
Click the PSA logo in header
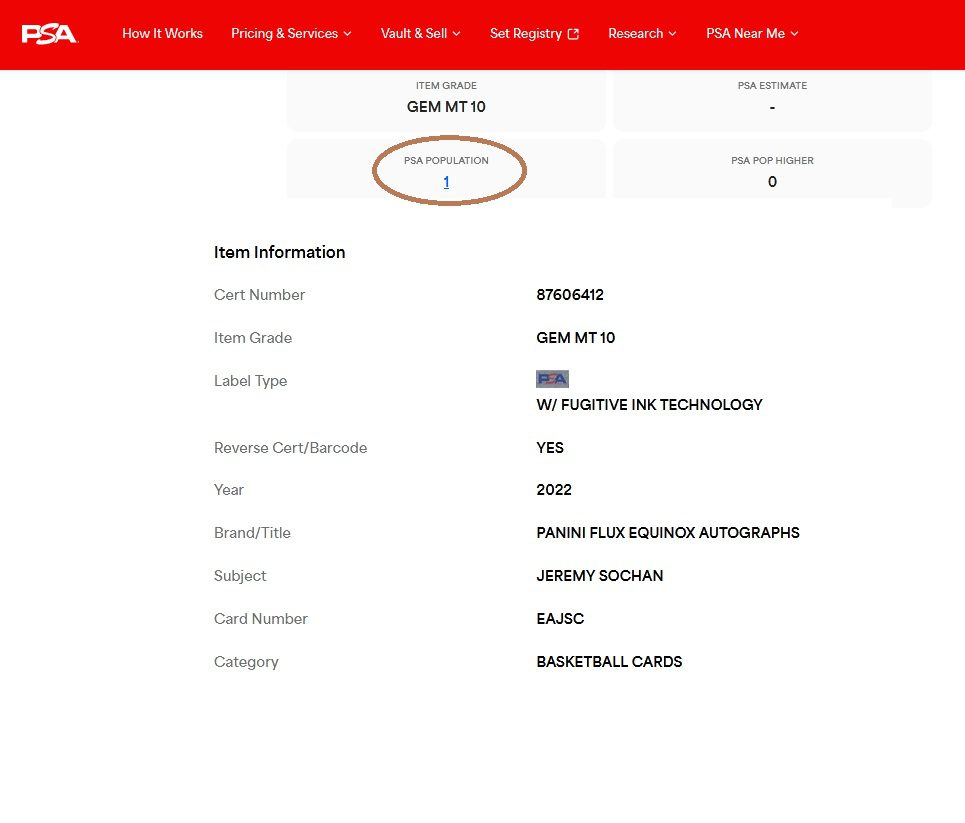pyautogui.click(x=49, y=34)
